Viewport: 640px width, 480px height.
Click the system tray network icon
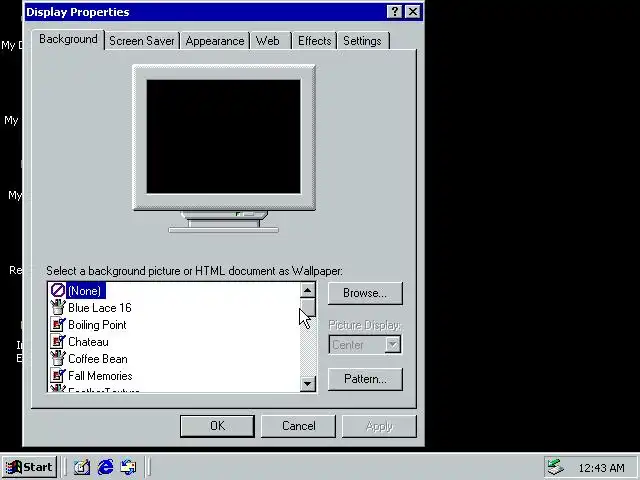pos(556,467)
